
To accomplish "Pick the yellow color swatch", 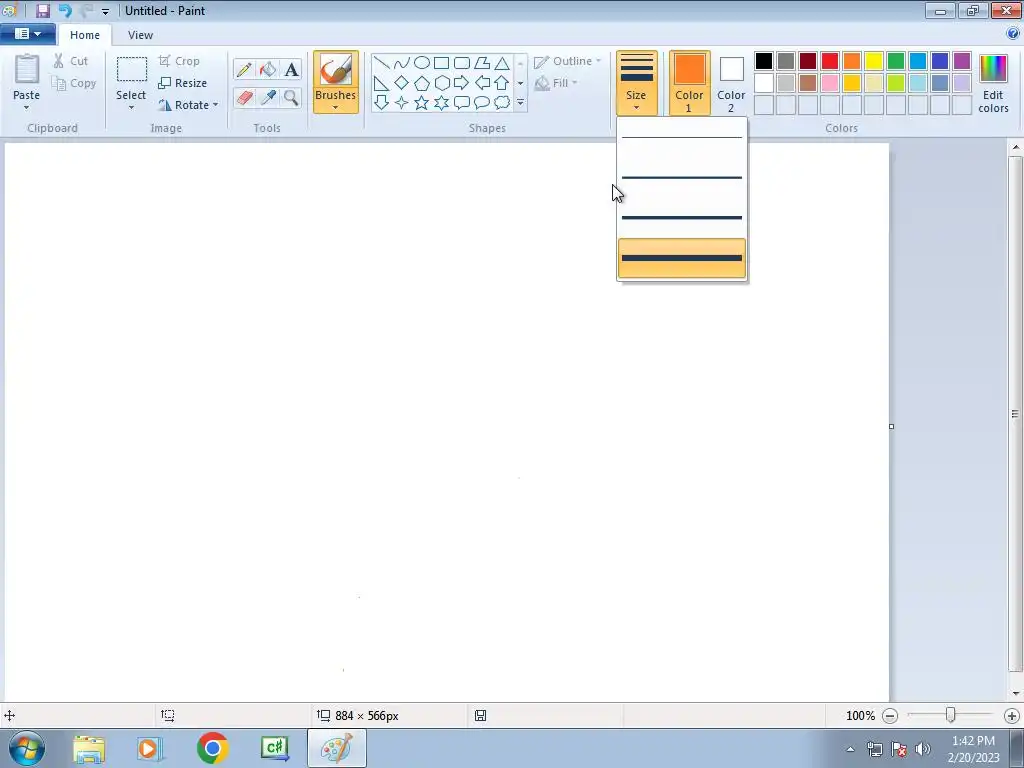I will pyautogui.click(x=873, y=61).
